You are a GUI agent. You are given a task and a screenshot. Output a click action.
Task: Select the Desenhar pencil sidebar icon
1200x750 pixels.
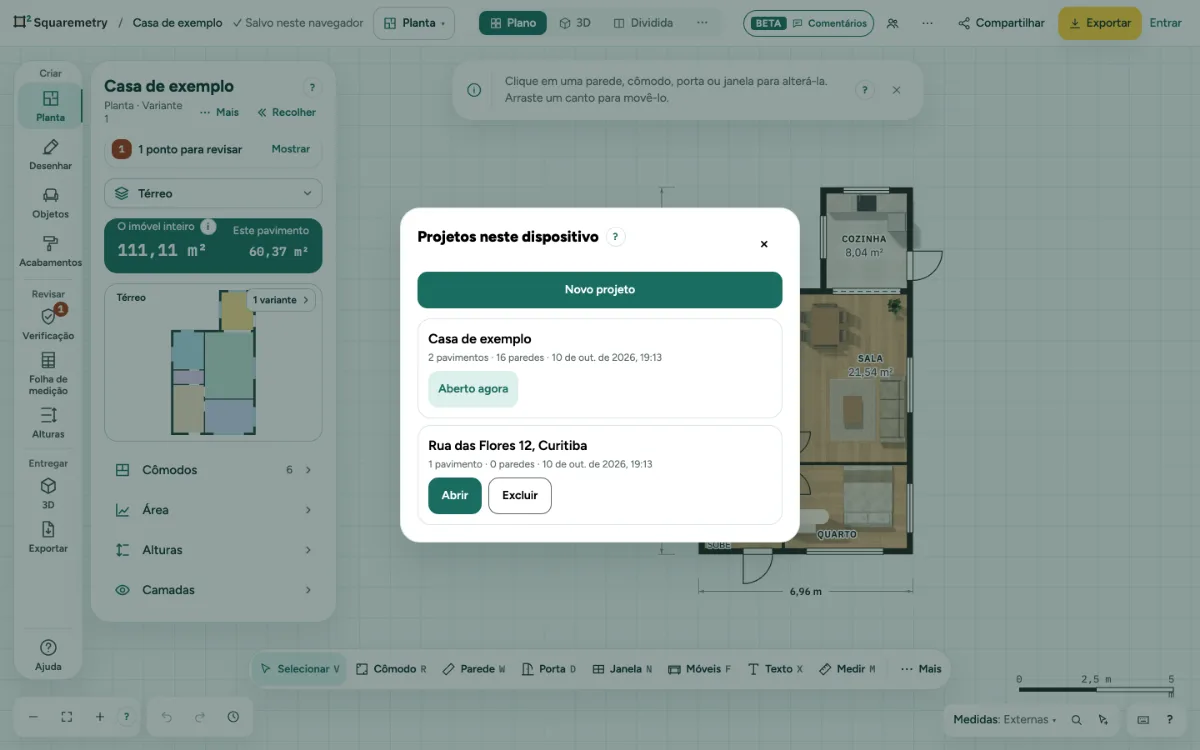pyautogui.click(x=50, y=155)
